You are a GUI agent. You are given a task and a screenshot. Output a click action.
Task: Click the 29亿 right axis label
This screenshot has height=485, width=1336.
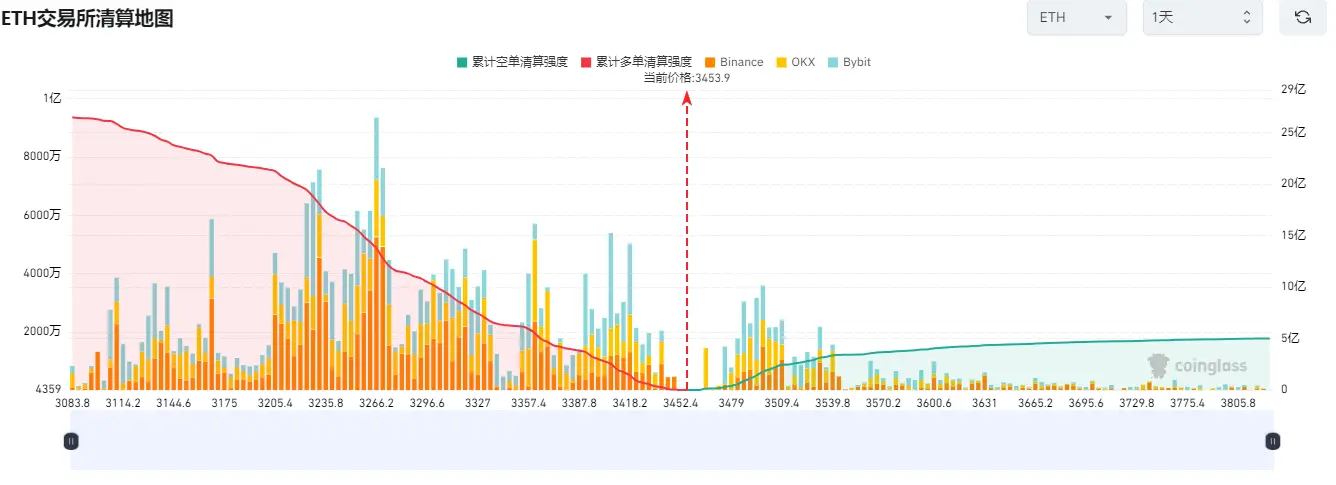[1294, 89]
